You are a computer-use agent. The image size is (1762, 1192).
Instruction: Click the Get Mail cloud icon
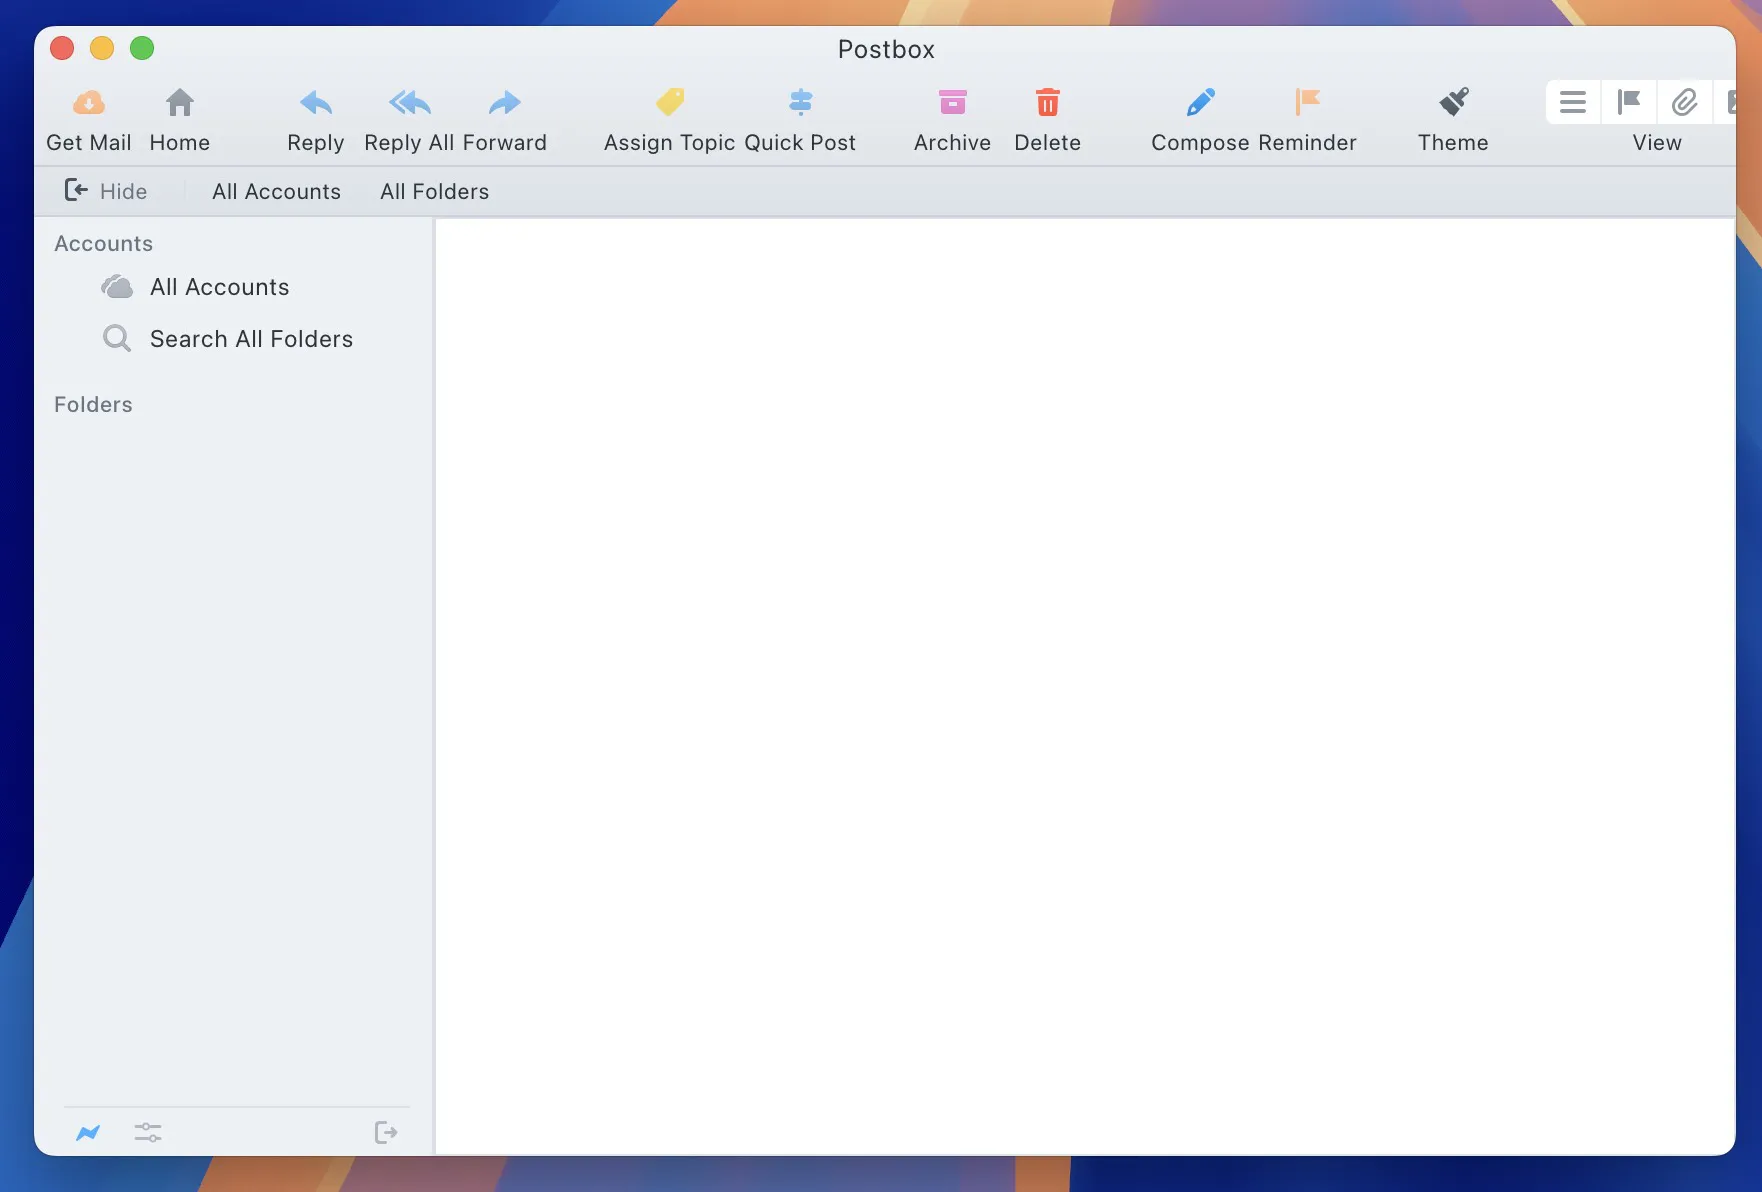89,102
